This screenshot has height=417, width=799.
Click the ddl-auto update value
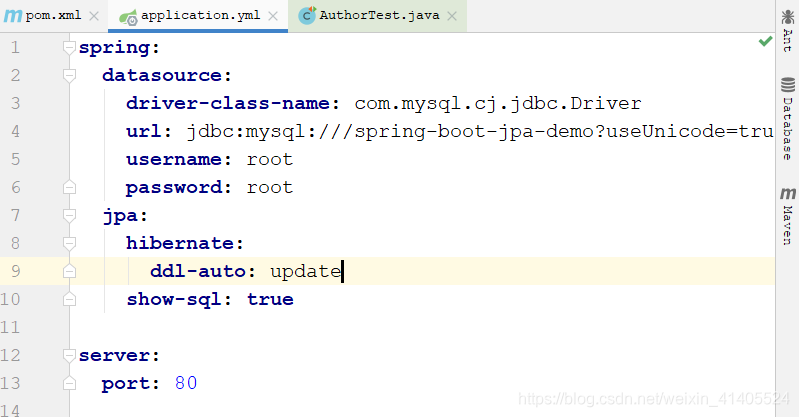point(305,271)
